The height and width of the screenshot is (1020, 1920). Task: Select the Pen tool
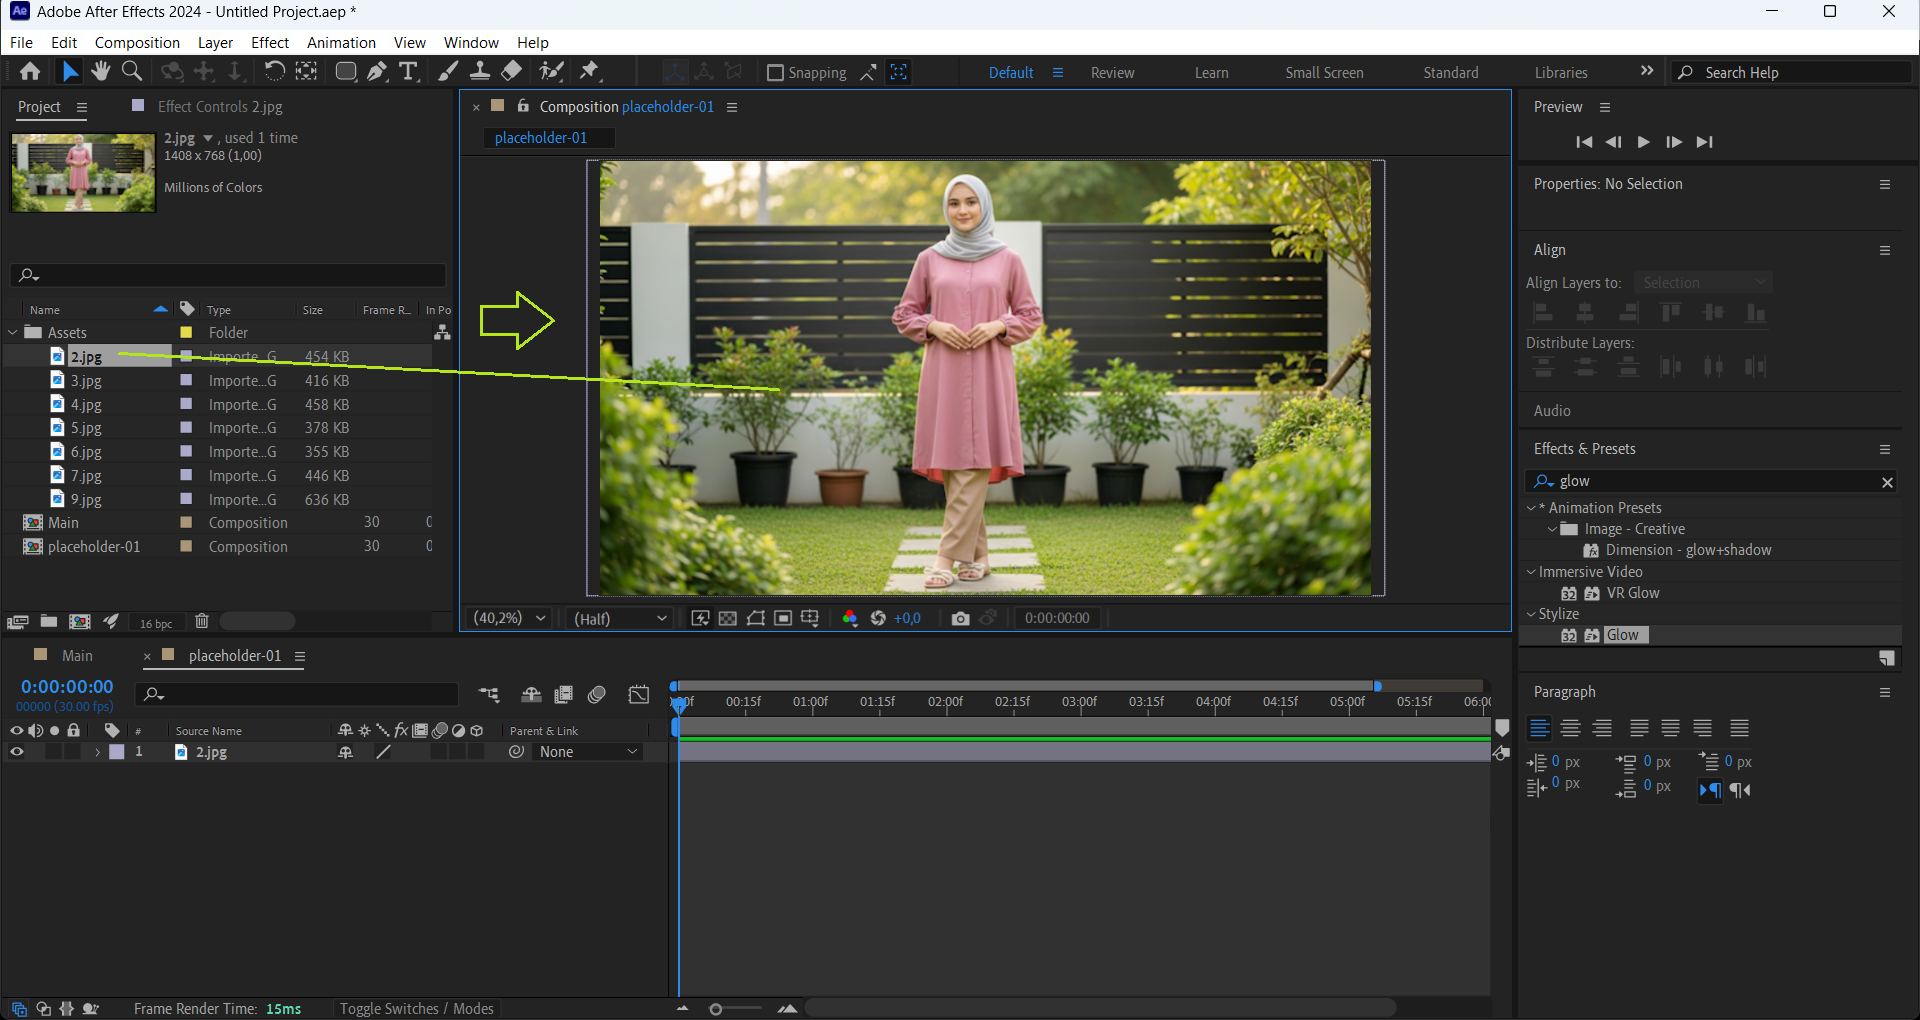coord(377,71)
